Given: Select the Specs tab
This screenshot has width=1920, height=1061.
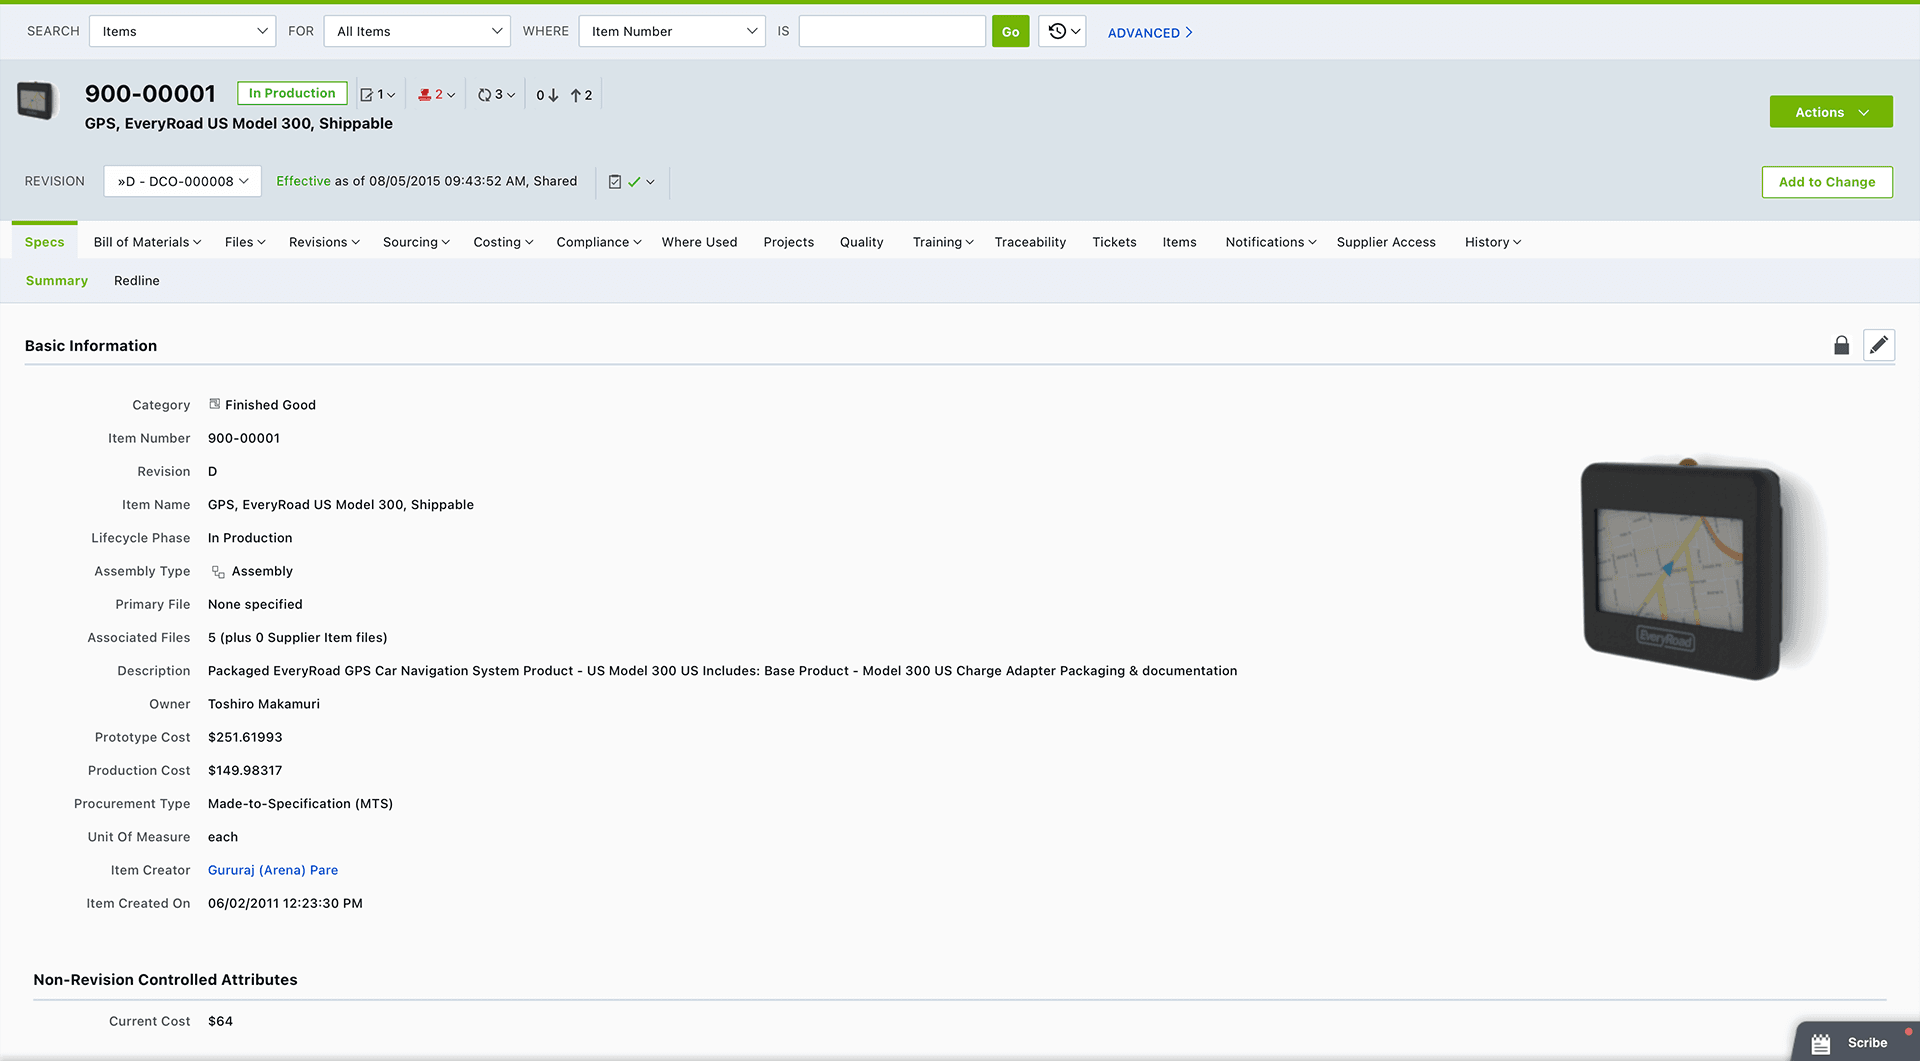Looking at the screenshot, I should 44,242.
